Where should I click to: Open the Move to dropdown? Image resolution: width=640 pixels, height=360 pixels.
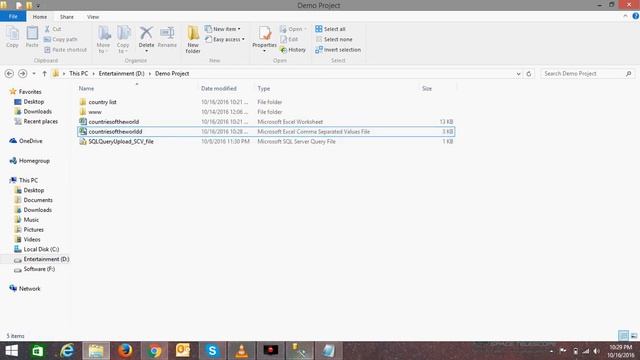pyautogui.click(x=103, y=39)
